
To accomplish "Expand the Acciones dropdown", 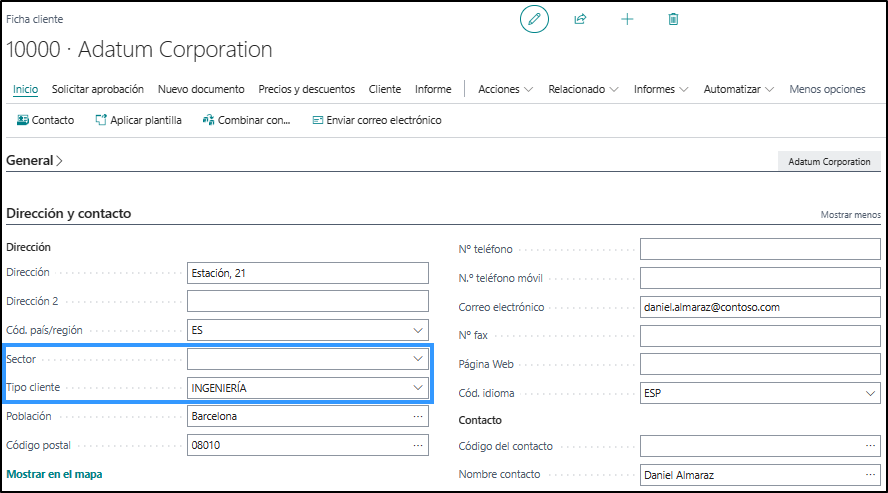I will click(506, 89).
